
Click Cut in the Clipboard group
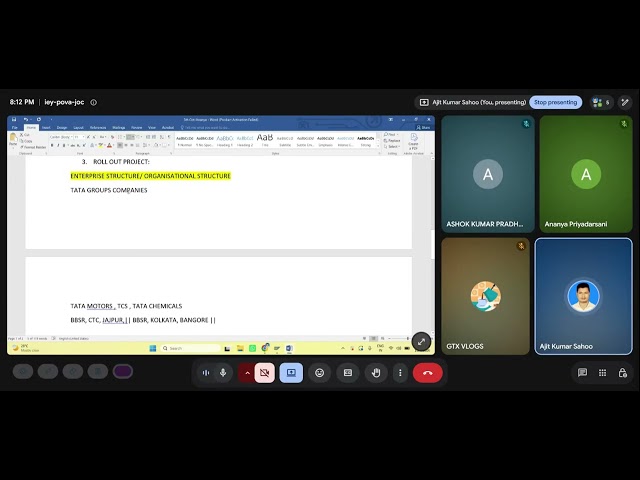pyautogui.click(x=26, y=135)
